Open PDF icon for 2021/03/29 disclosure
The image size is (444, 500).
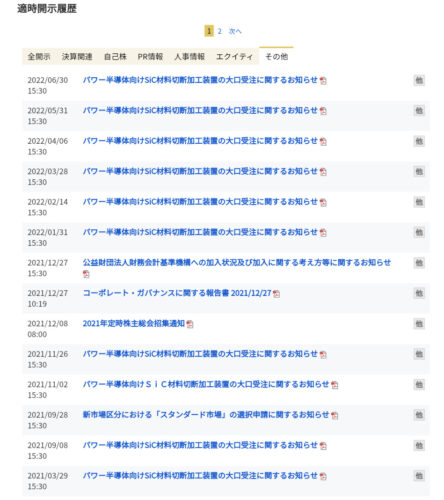323,476
